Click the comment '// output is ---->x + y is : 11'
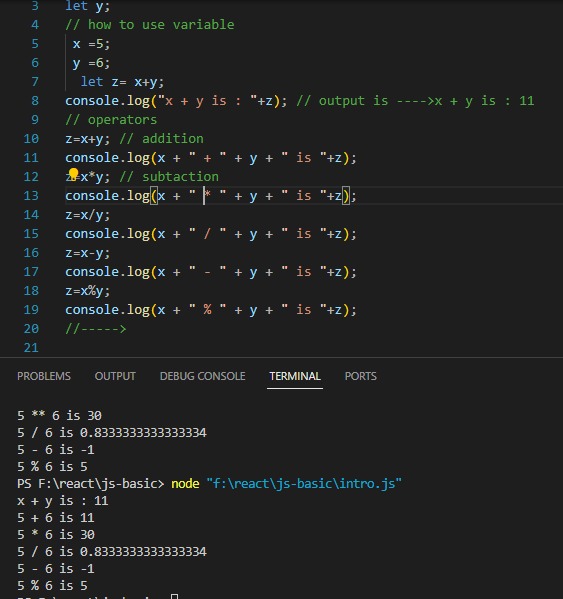This screenshot has height=599, width=563. tap(415, 101)
